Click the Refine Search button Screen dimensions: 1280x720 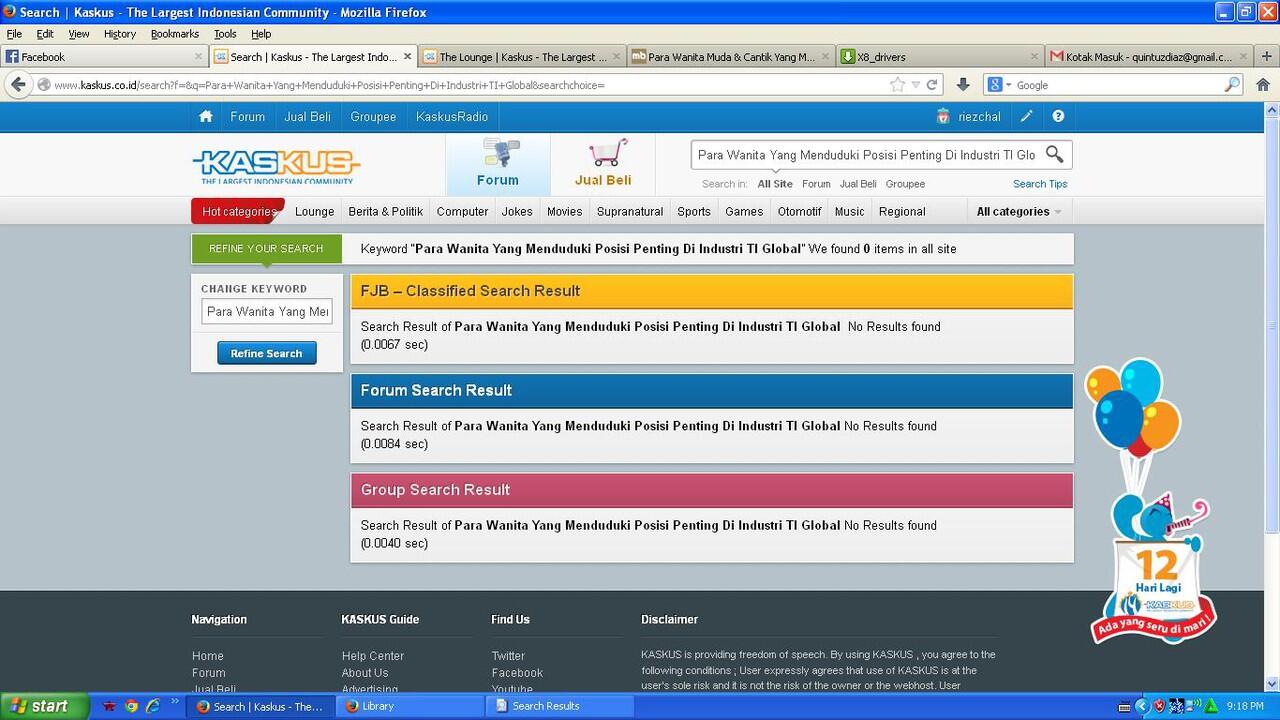tap(267, 353)
